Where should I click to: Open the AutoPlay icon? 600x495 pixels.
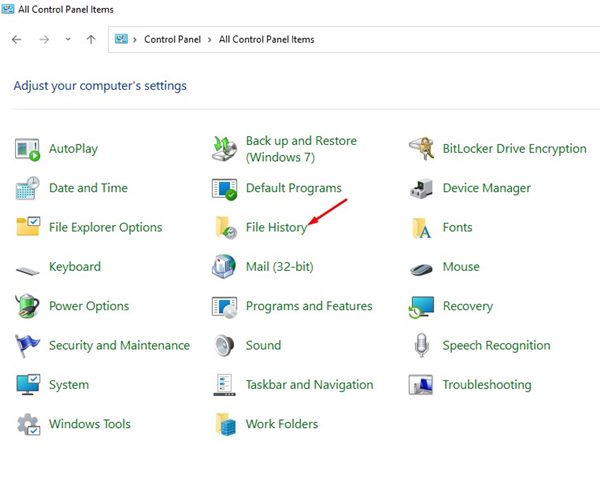[27, 149]
